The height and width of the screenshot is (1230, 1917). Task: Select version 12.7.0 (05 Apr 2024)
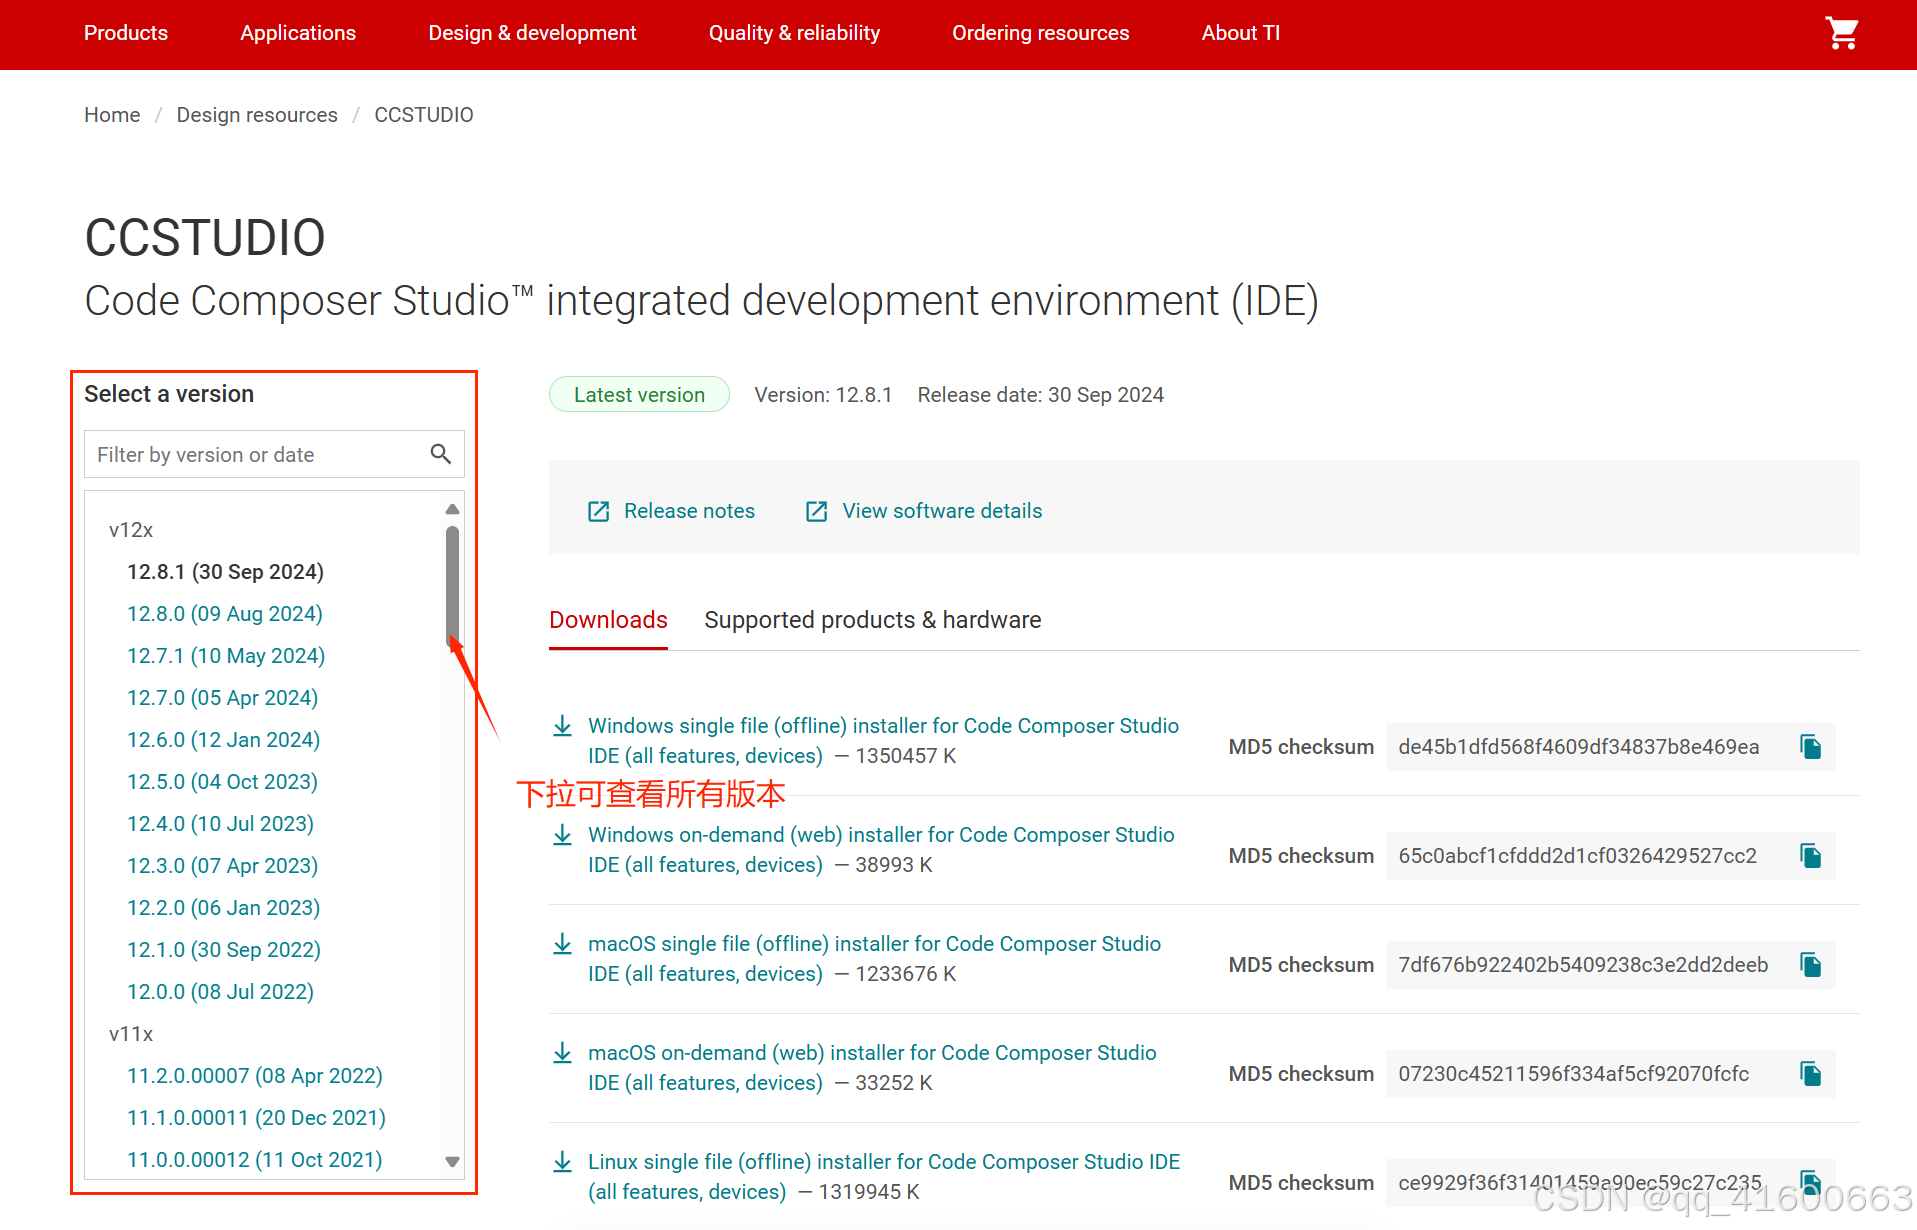222,698
